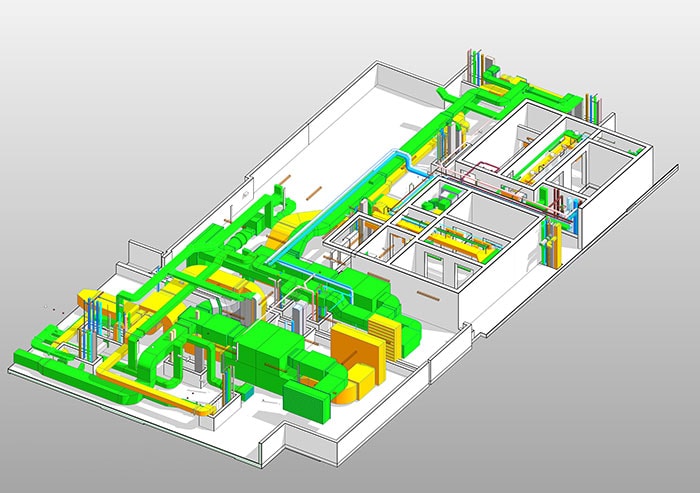The width and height of the screenshot is (700, 493).
Task: Select the yellow duct along the front edge
Action: click(x=150, y=392)
